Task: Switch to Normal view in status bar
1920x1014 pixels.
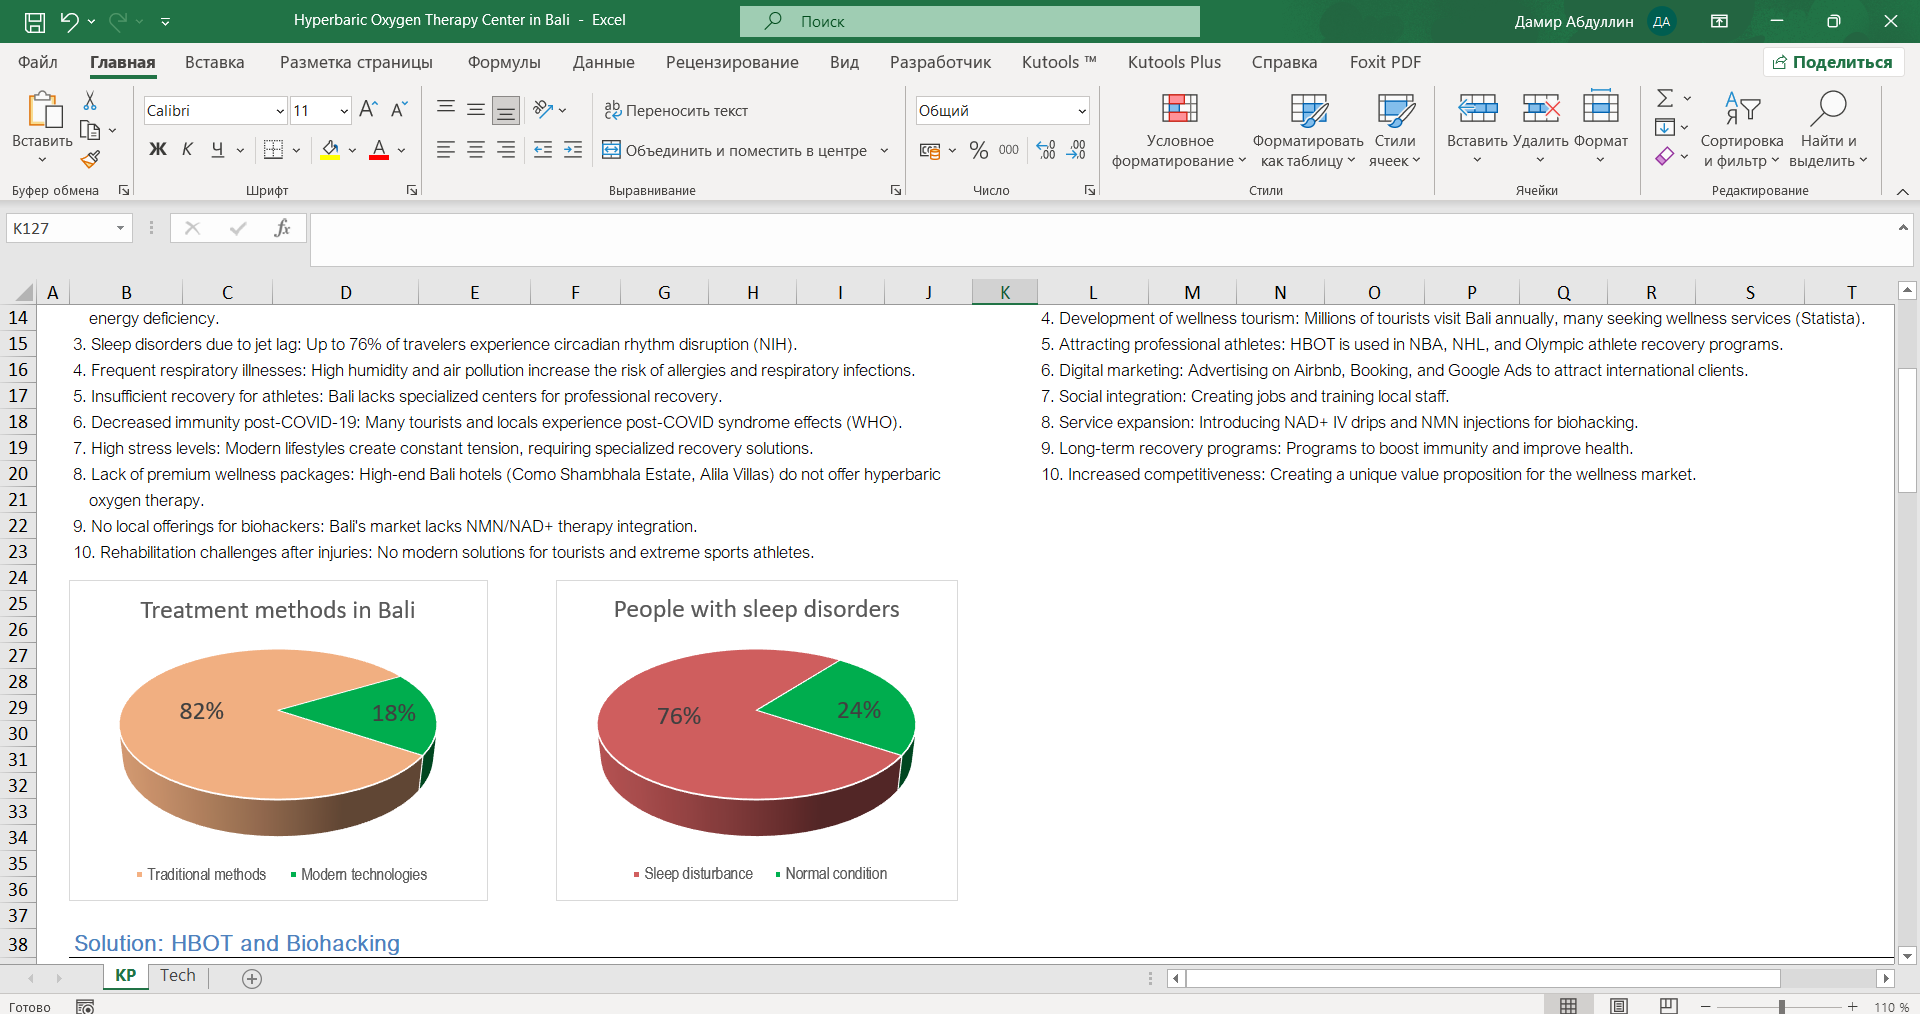Action: point(1569,1006)
